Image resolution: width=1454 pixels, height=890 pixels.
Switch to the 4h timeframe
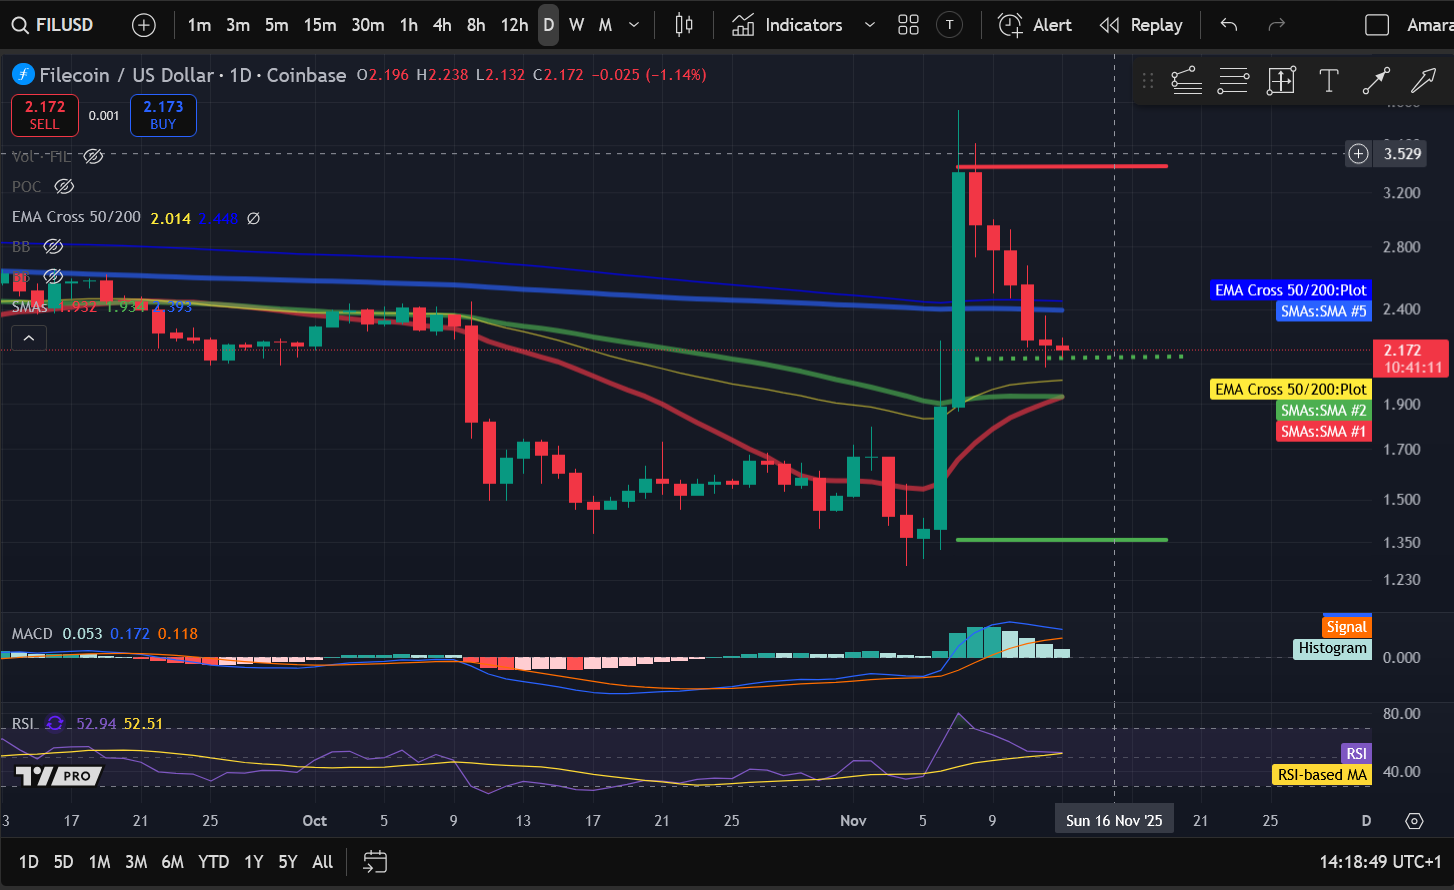442,25
